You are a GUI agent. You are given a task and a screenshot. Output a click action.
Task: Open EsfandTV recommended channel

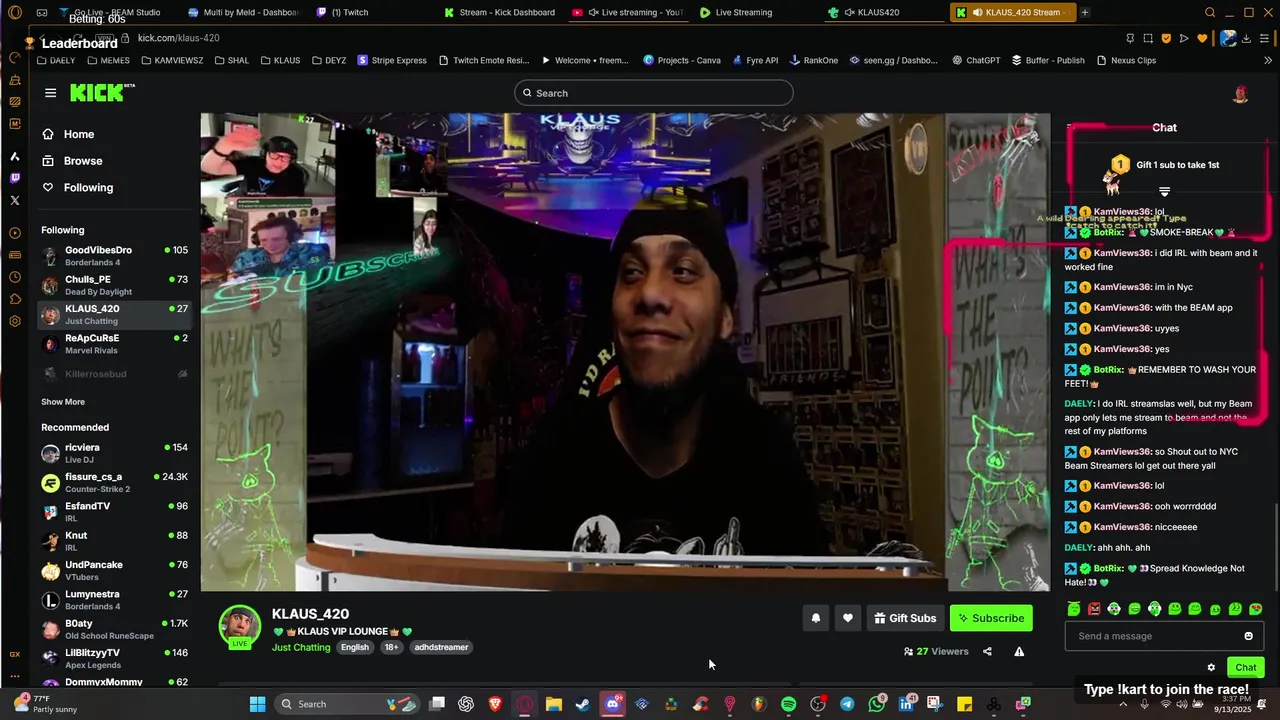114,512
